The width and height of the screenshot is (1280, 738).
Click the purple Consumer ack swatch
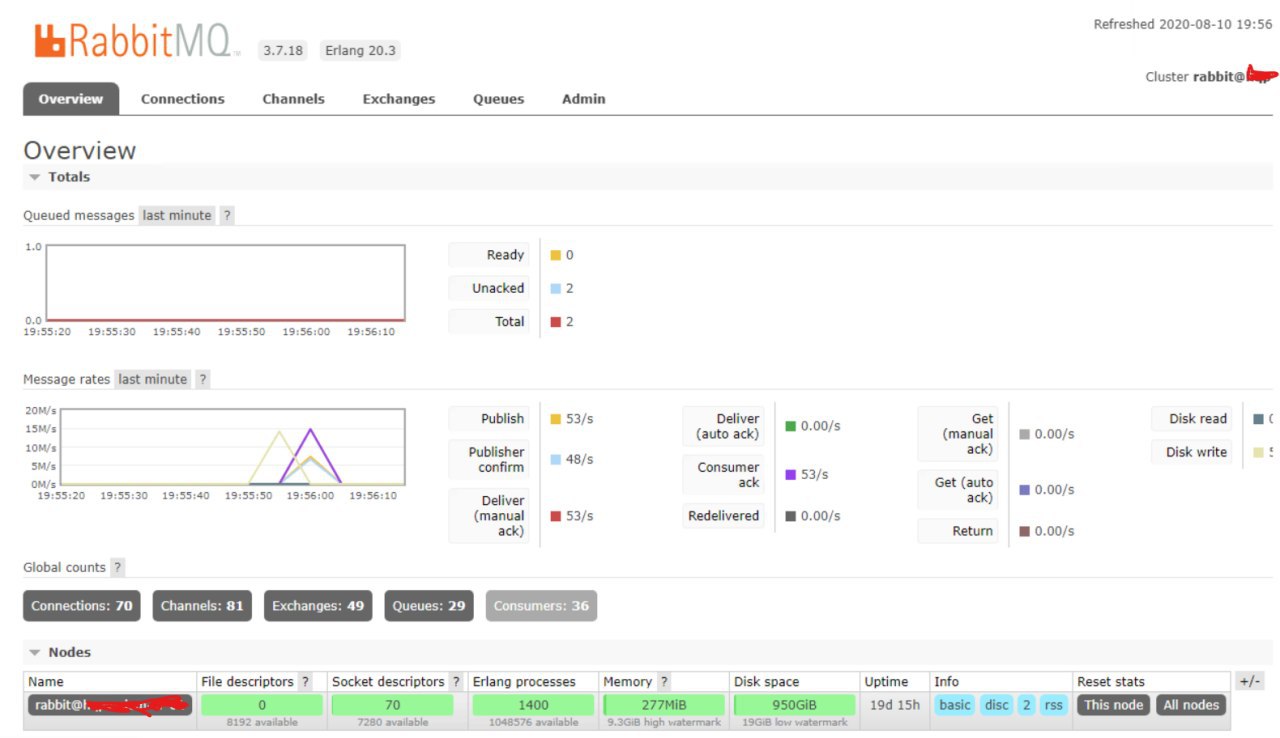click(x=791, y=475)
